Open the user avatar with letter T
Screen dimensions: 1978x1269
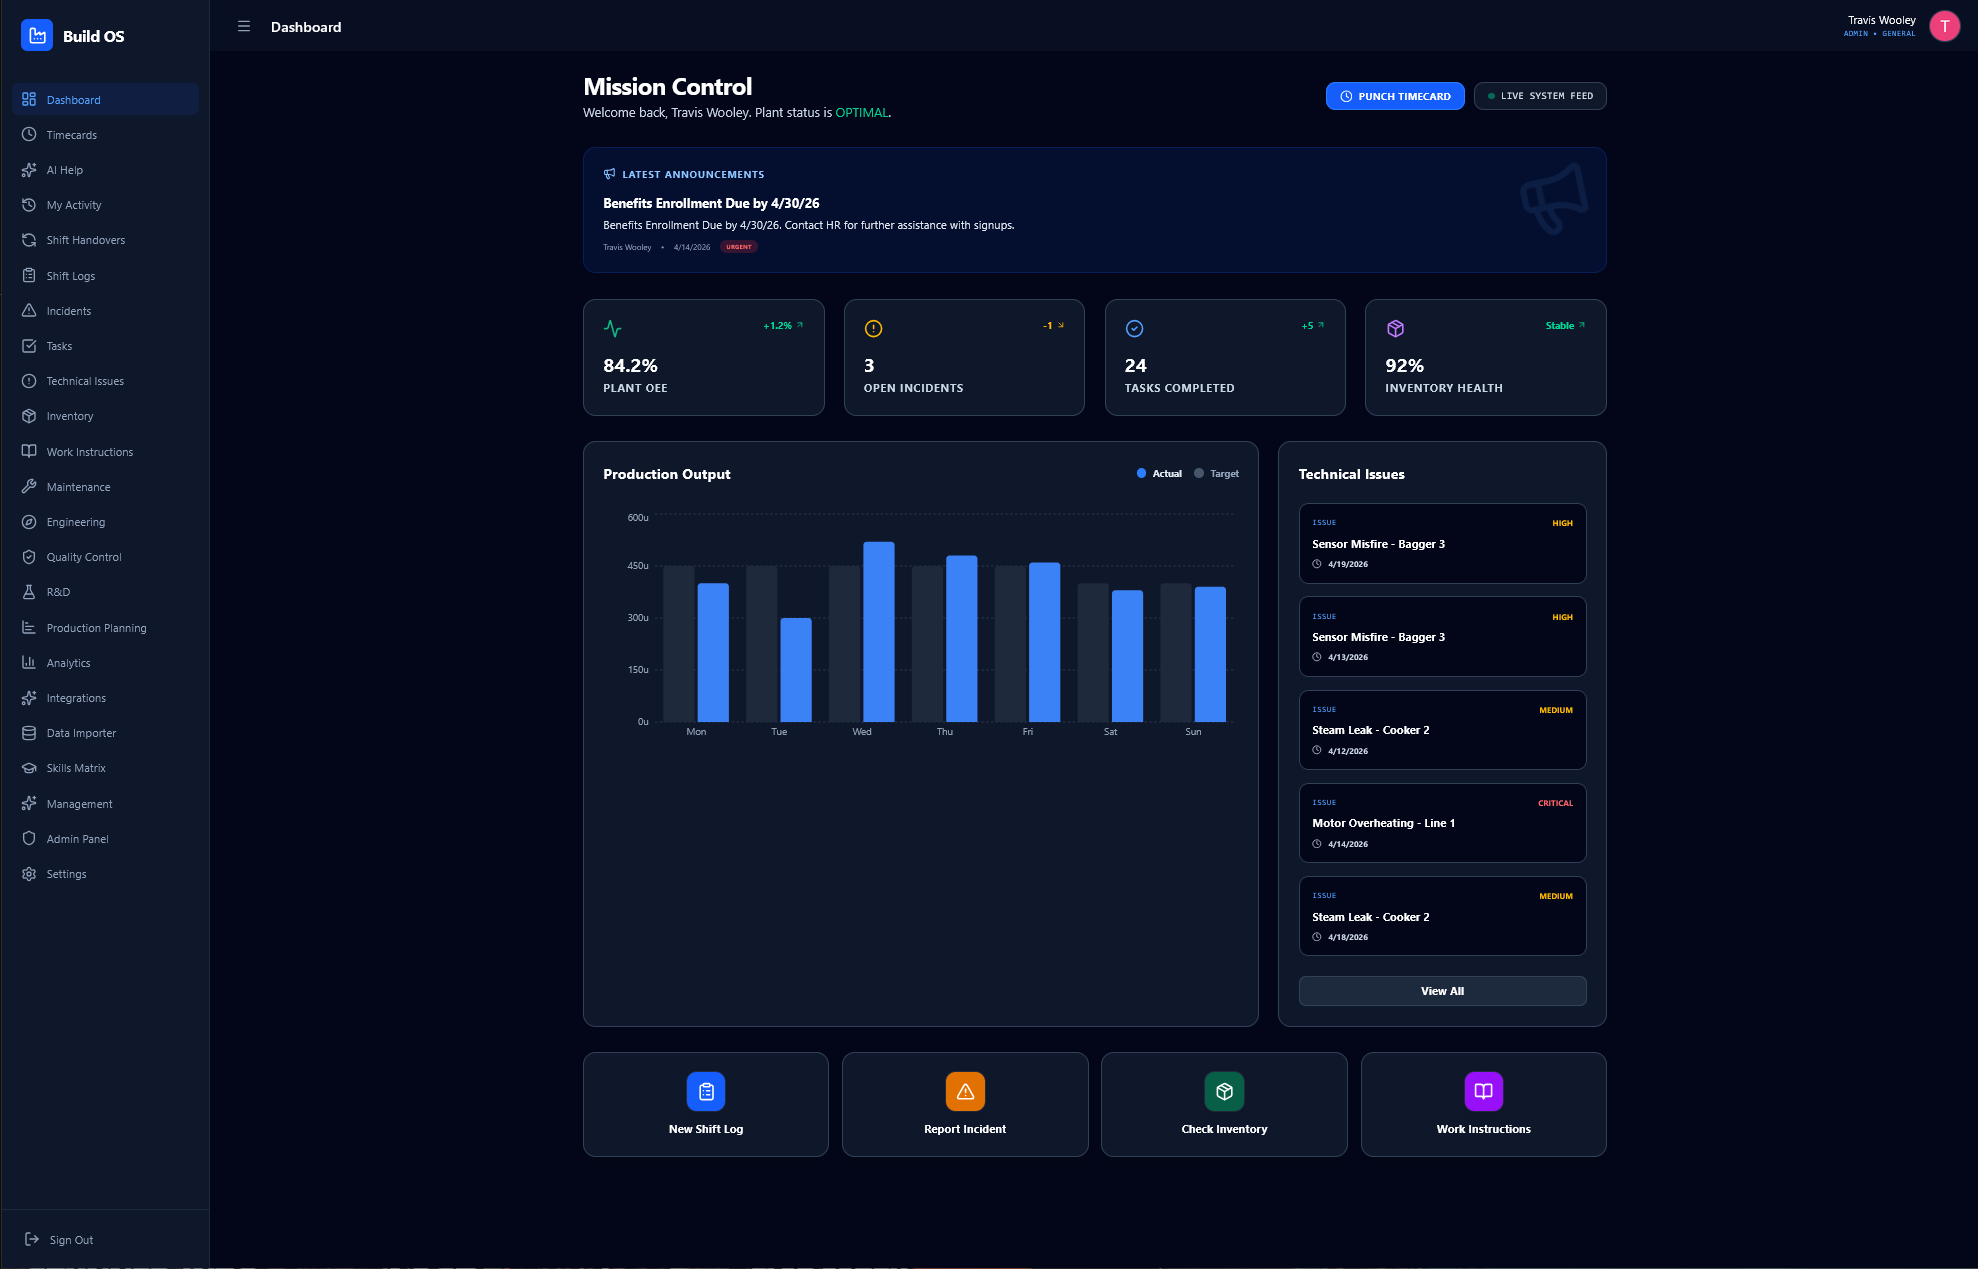[1944, 27]
